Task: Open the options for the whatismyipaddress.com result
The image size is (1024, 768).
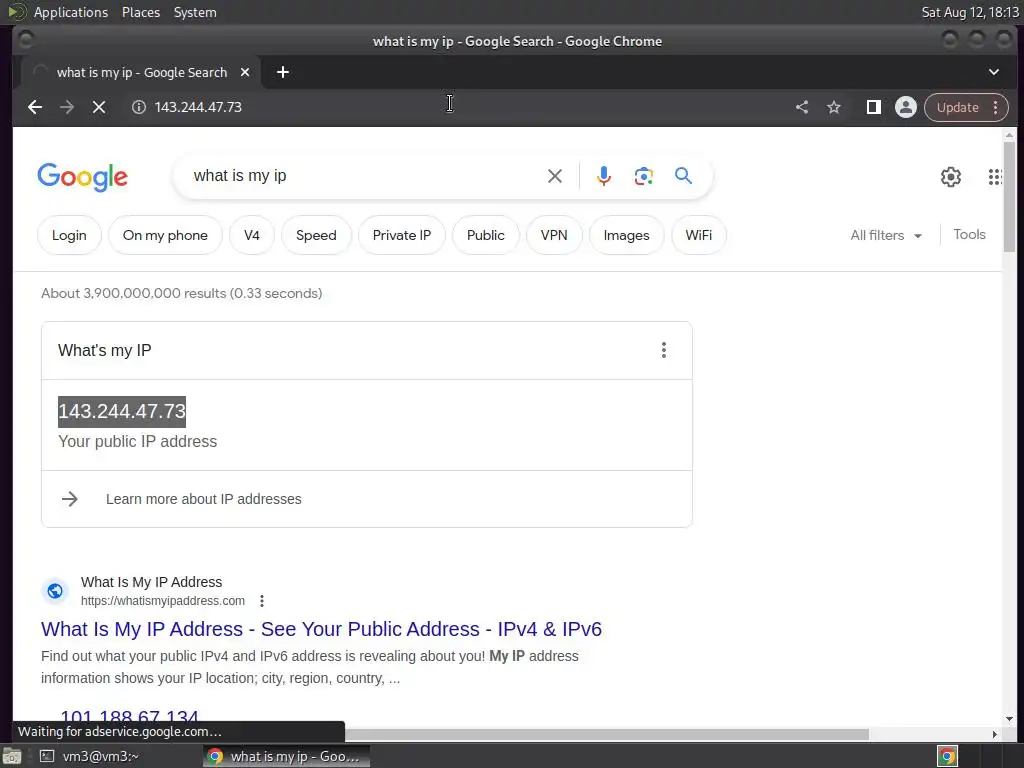Action: (262, 601)
